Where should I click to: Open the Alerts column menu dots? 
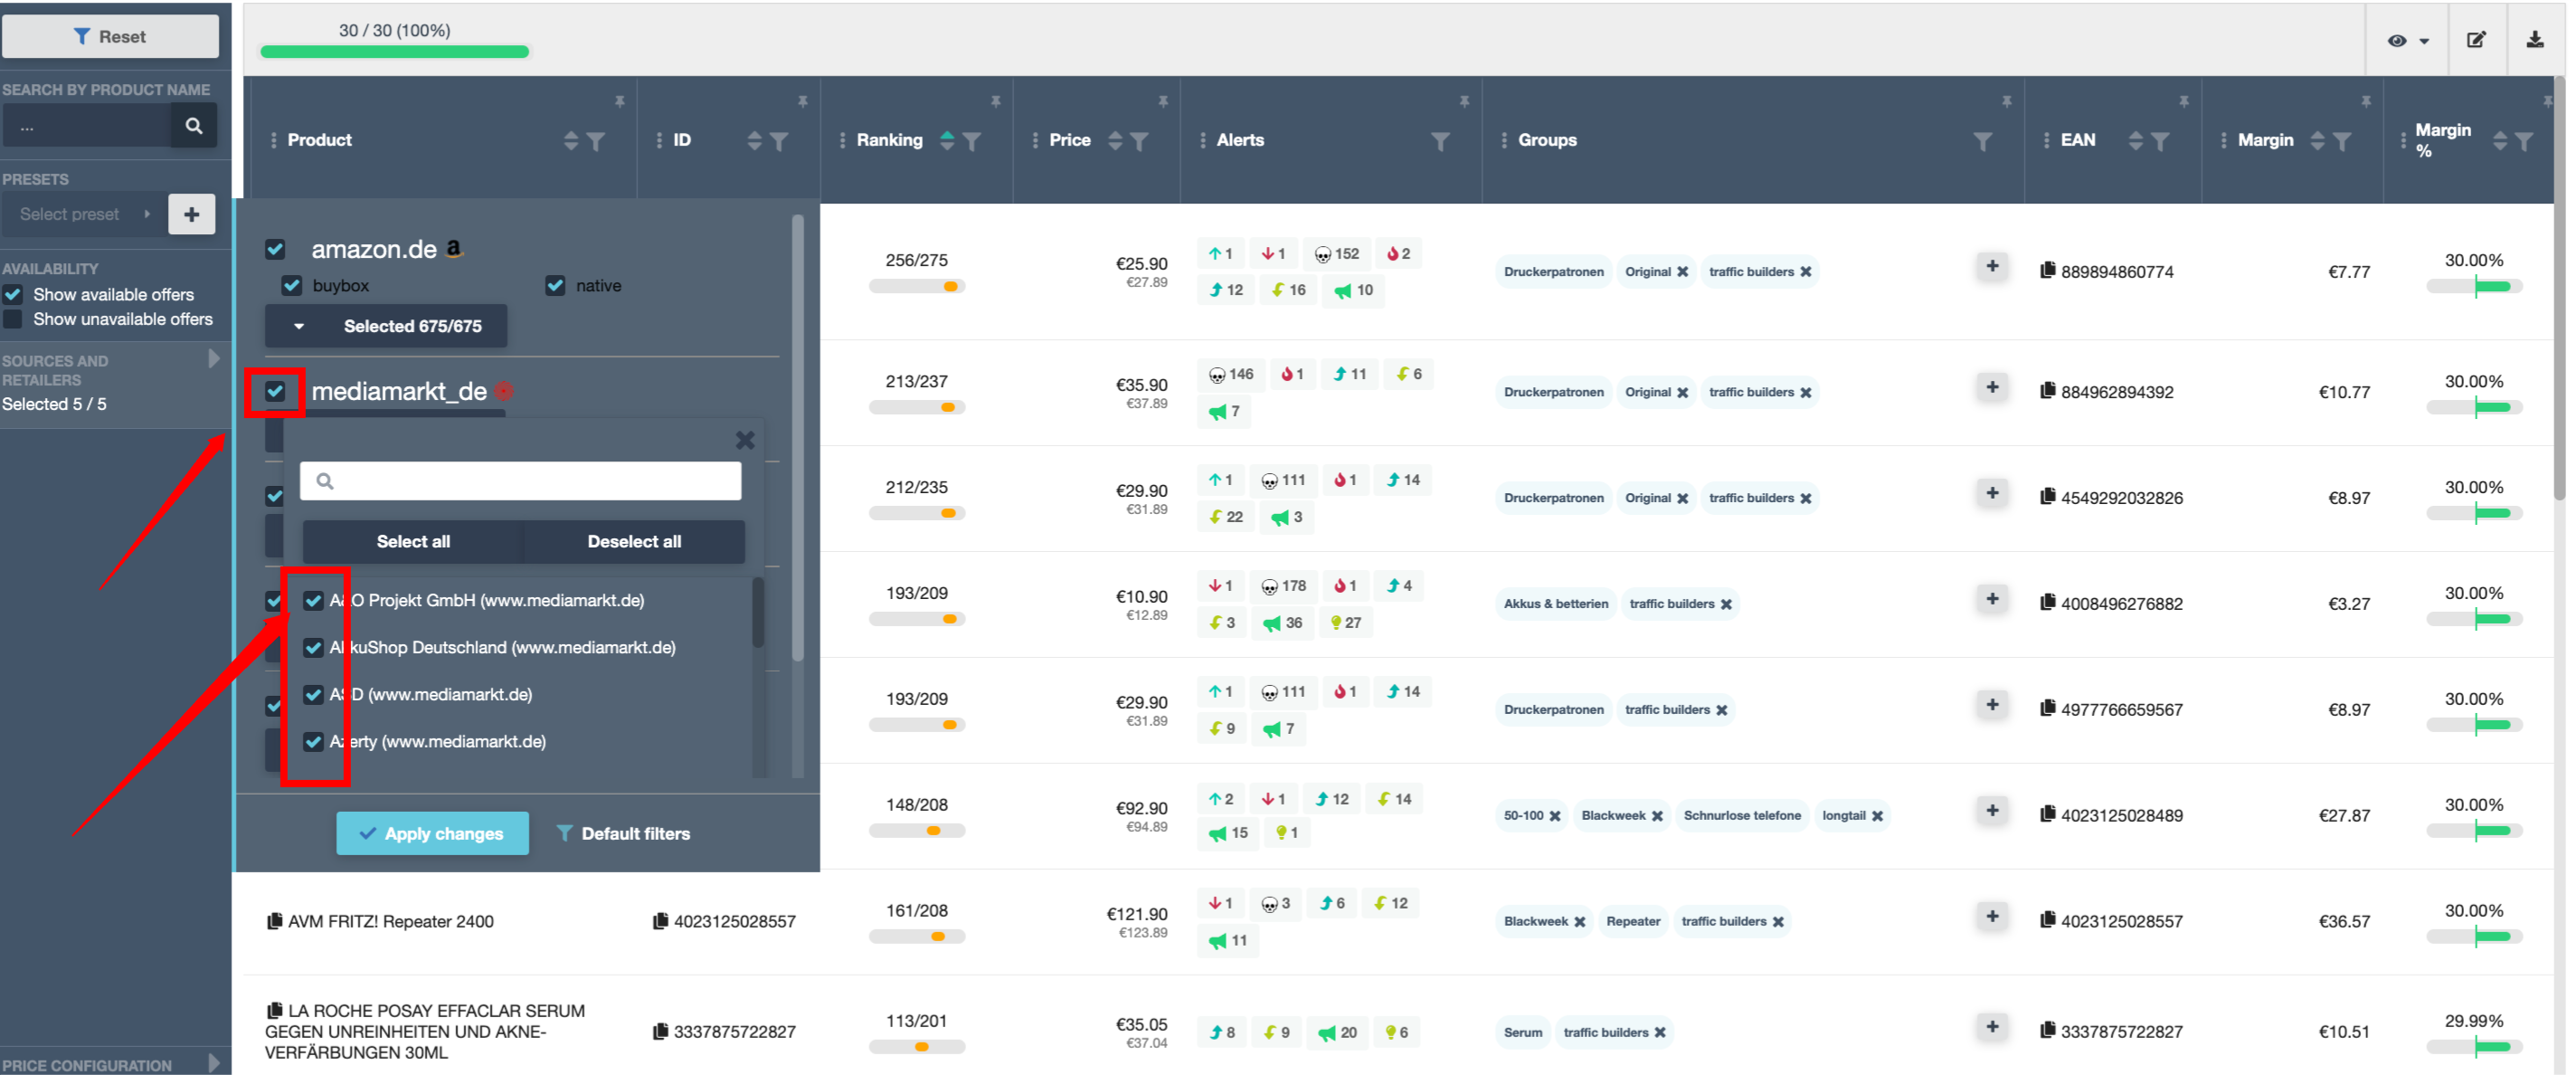point(1202,140)
